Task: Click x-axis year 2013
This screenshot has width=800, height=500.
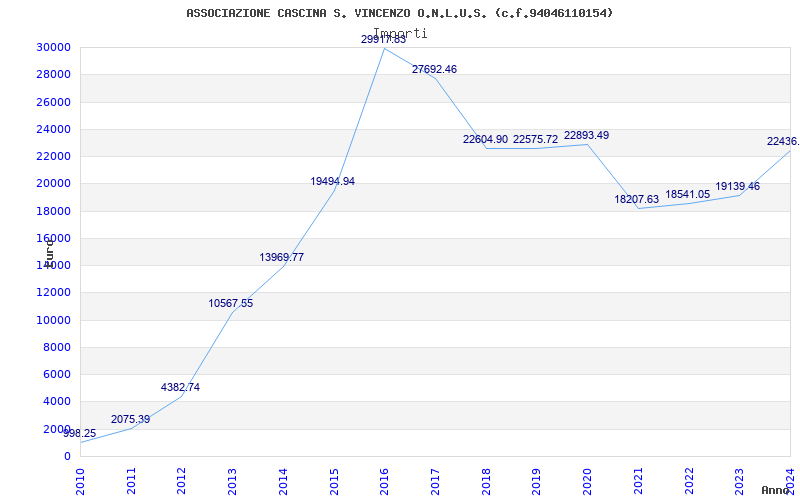Action: click(233, 482)
